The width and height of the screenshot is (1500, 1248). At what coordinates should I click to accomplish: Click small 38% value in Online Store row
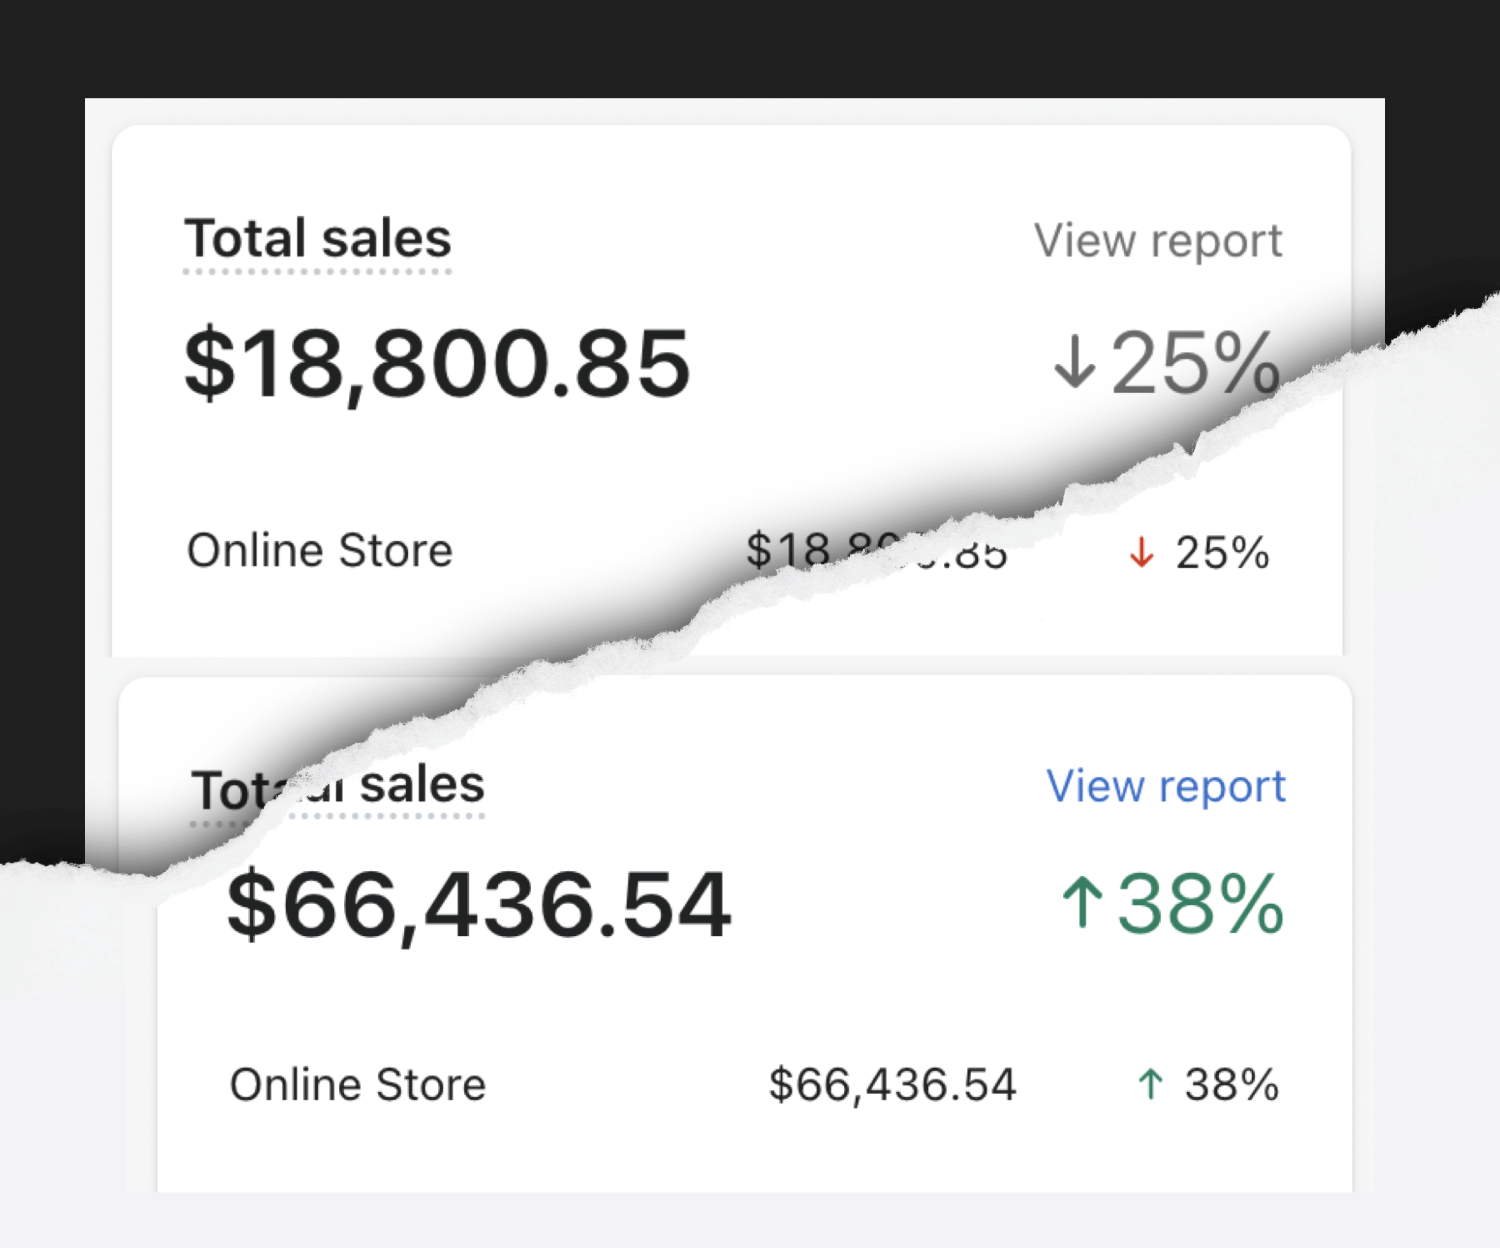(x=1231, y=1085)
